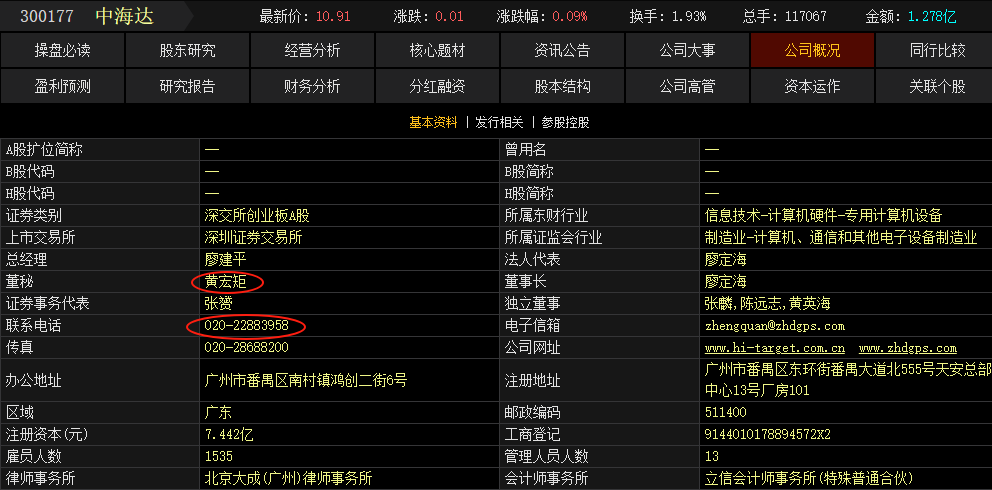Click postal code 511400

click(x=726, y=413)
